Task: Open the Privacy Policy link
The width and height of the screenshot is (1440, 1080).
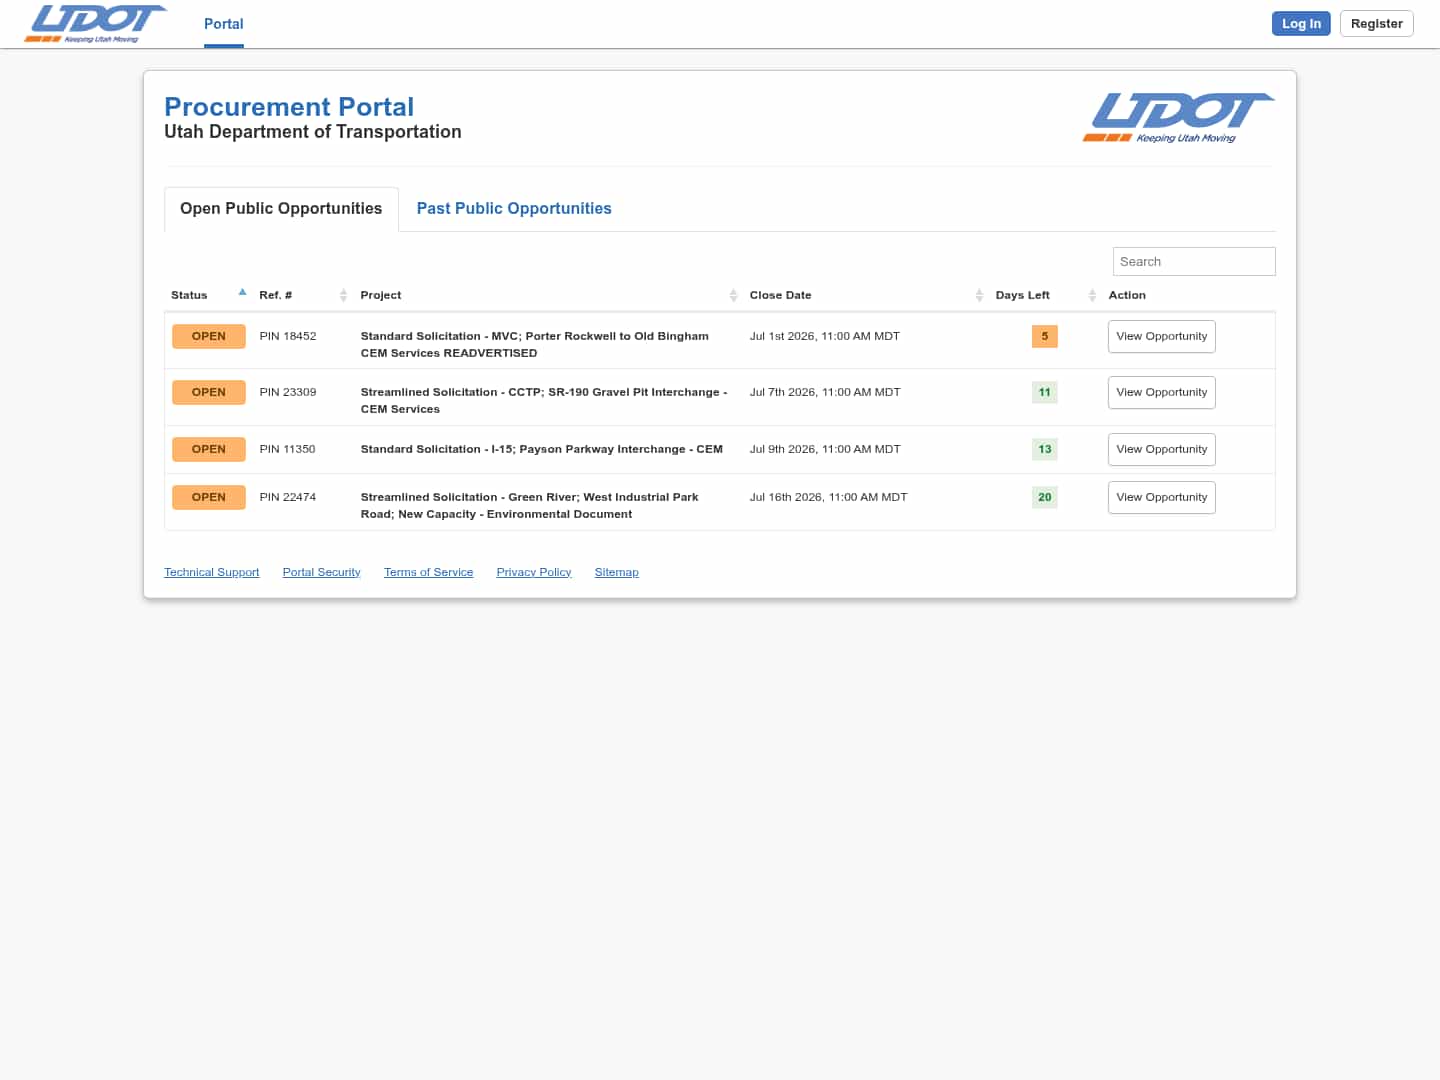Action: [533, 572]
